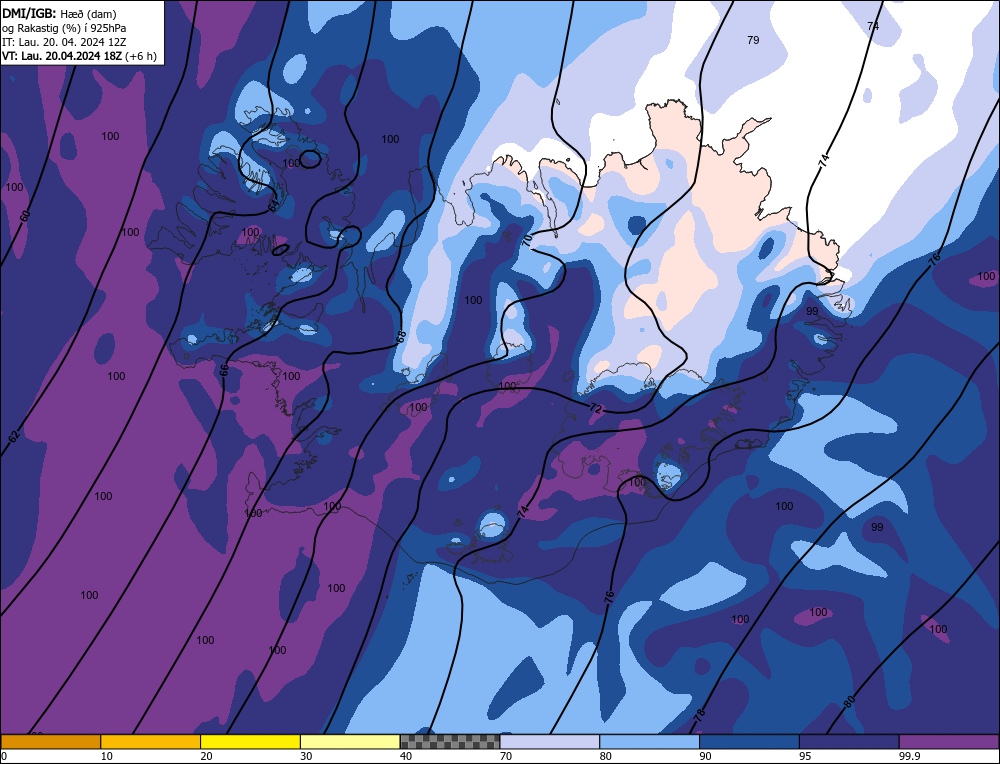Image resolution: width=1000 pixels, height=764 pixels.
Task: Click the '10' legend scale value
Action: (x=107, y=756)
